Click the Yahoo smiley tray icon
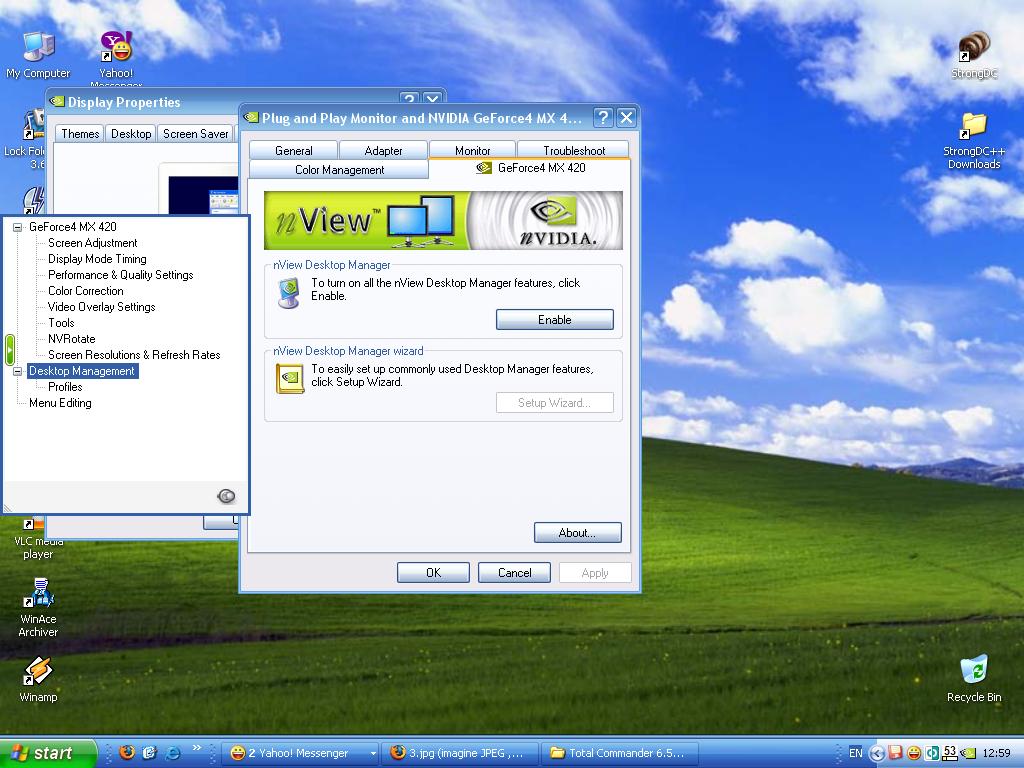The height and width of the screenshot is (768, 1024). point(914,753)
